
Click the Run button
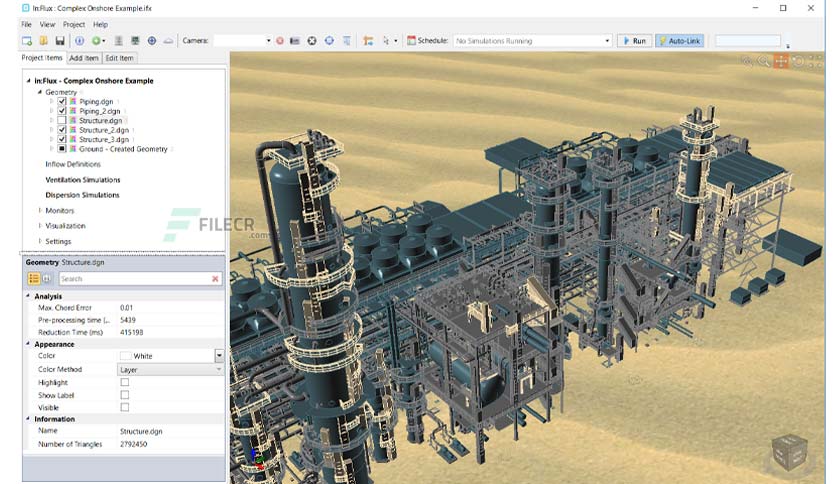634,41
